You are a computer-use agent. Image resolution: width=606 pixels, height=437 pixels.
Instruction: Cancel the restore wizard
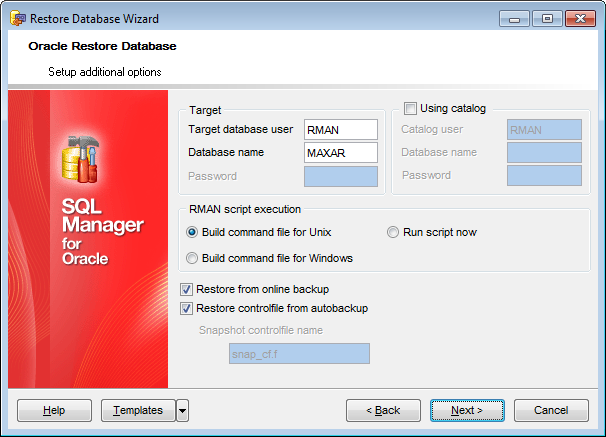(x=551, y=410)
